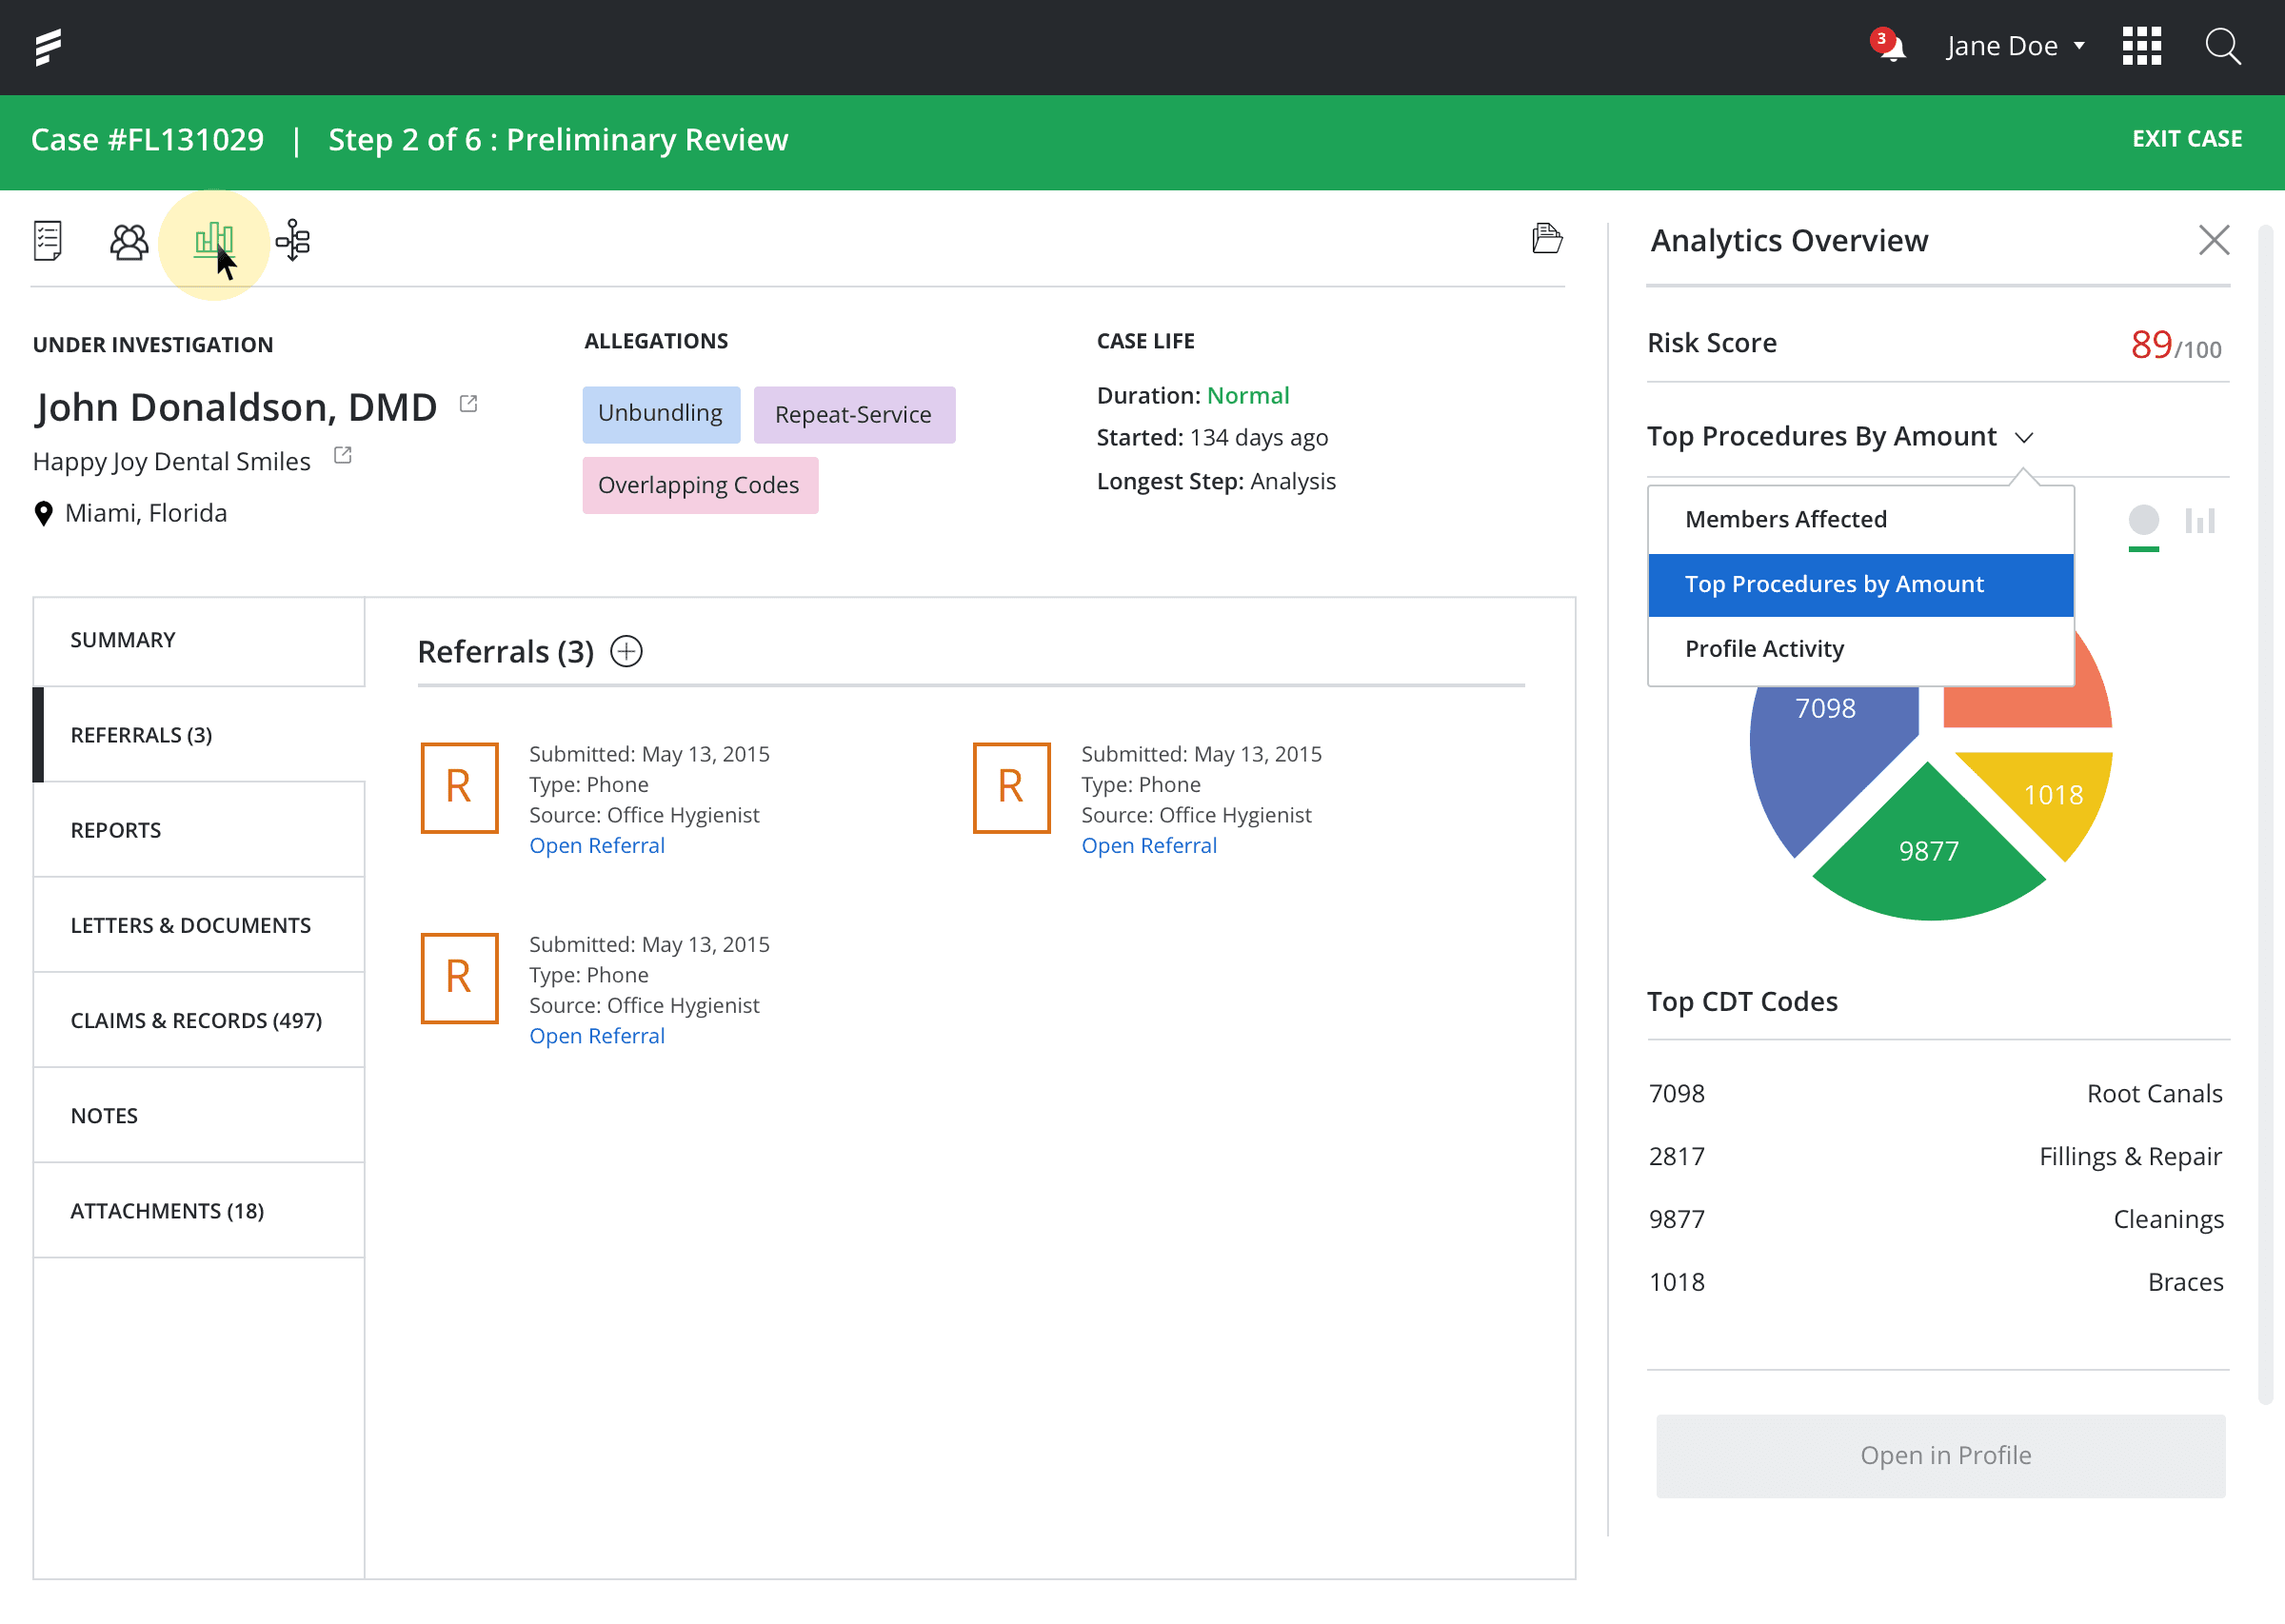2285x1624 pixels.
Task: Add a new referral with plus icon
Action: pyautogui.click(x=627, y=651)
